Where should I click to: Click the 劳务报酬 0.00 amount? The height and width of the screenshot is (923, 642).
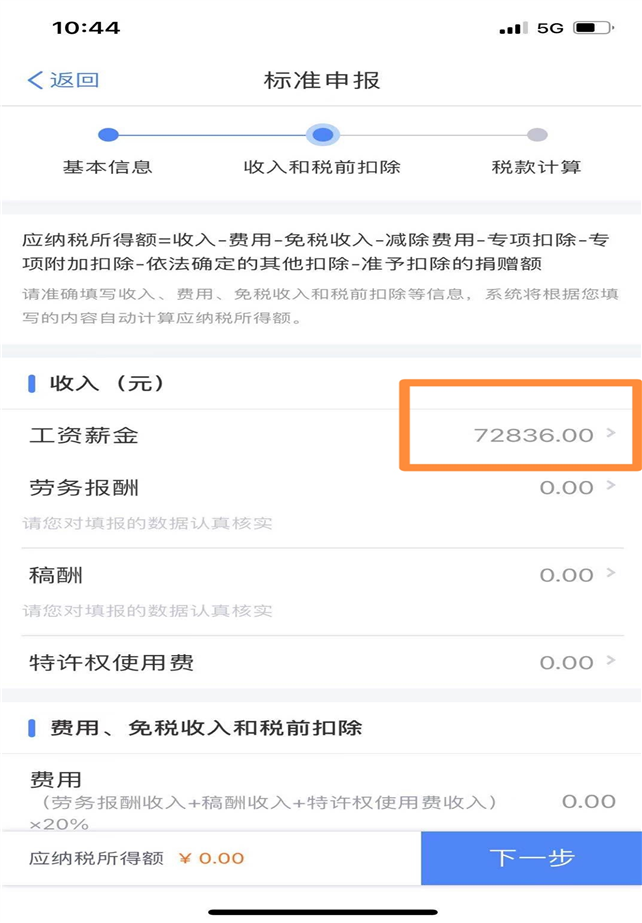(x=566, y=487)
